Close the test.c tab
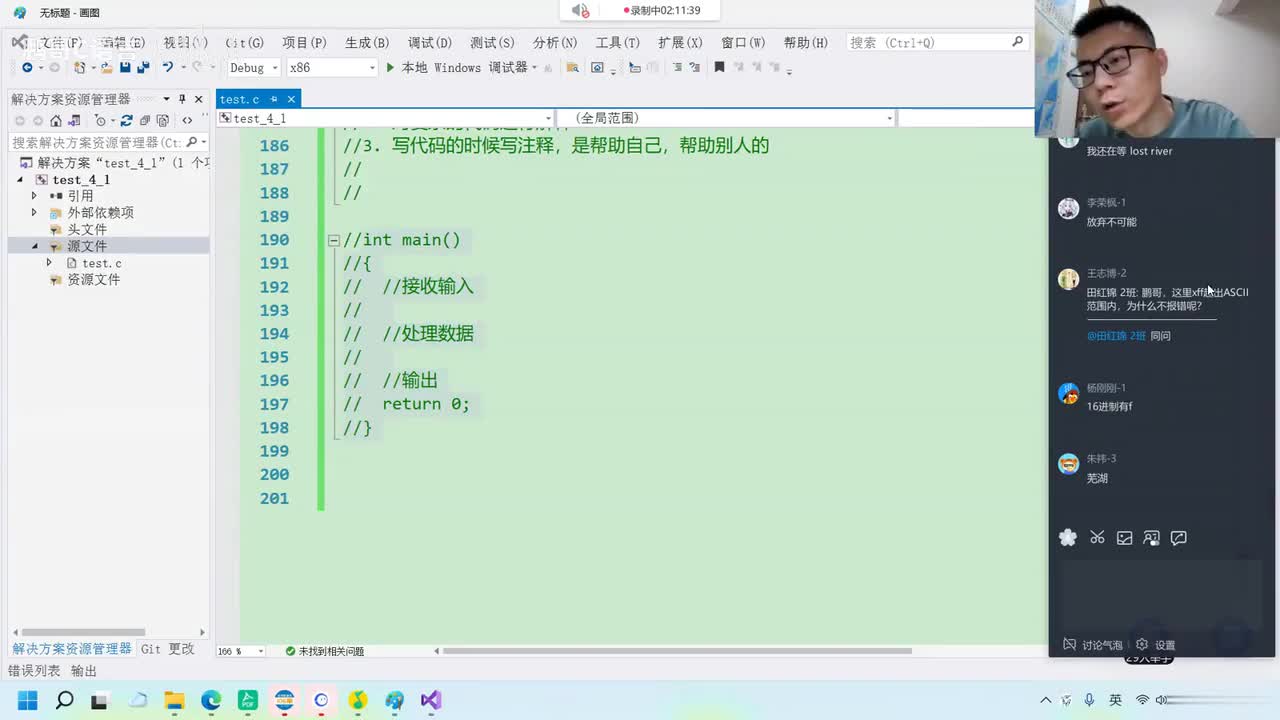This screenshot has width=1280, height=720. [x=291, y=99]
